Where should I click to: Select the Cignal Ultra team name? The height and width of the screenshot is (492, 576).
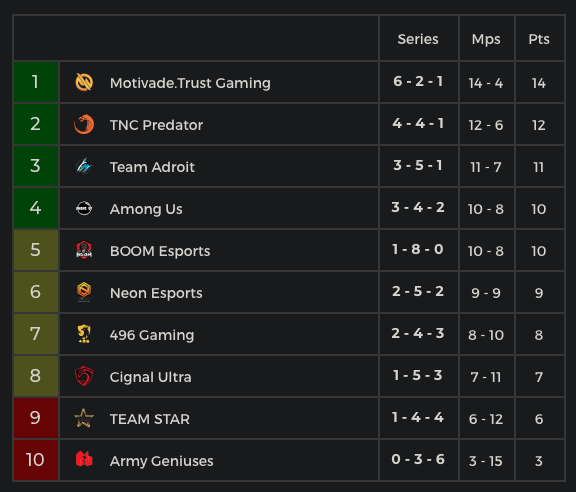click(151, 377)
